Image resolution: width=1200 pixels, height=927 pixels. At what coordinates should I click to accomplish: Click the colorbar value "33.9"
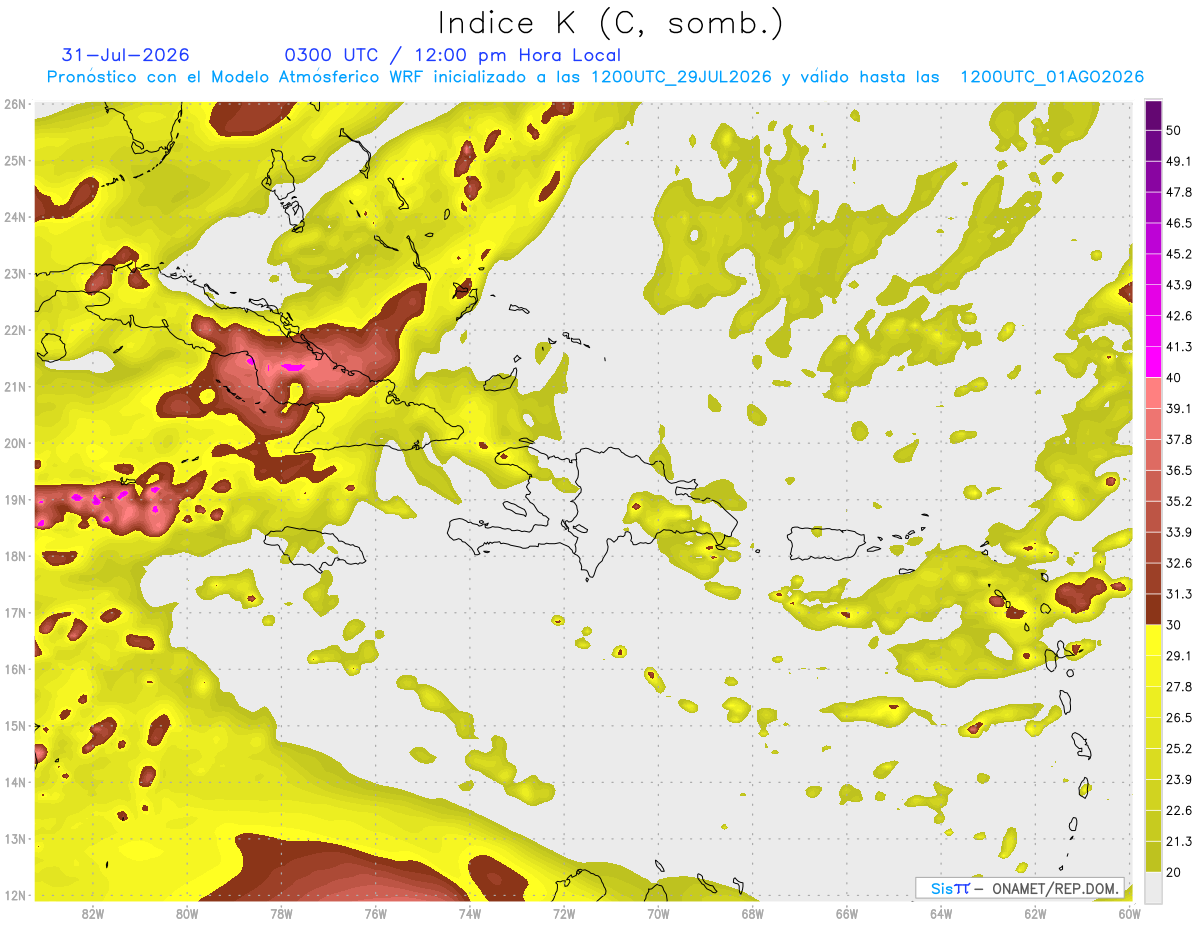1178,532
